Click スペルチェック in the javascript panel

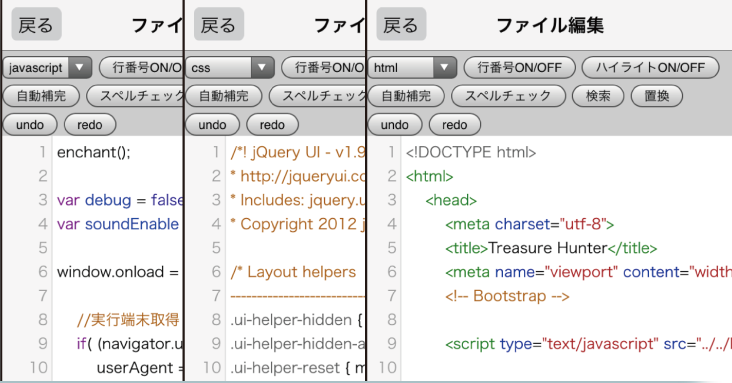(x=135, y=96)
